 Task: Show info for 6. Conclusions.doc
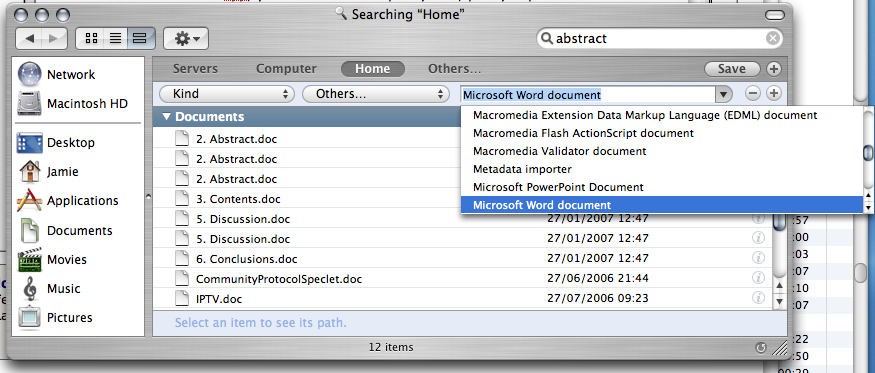pyautogui.click(x=758, y=258)
